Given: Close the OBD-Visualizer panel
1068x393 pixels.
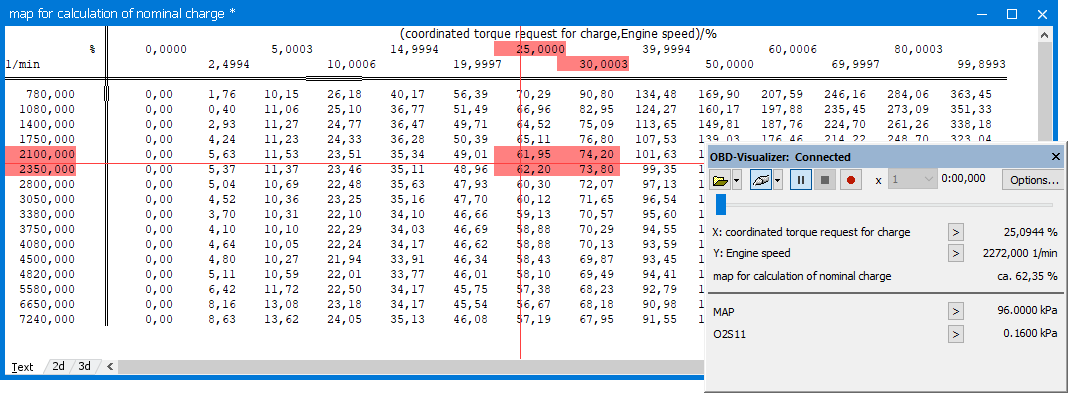Looking at the screenshot, I should tap(1056, 157).
